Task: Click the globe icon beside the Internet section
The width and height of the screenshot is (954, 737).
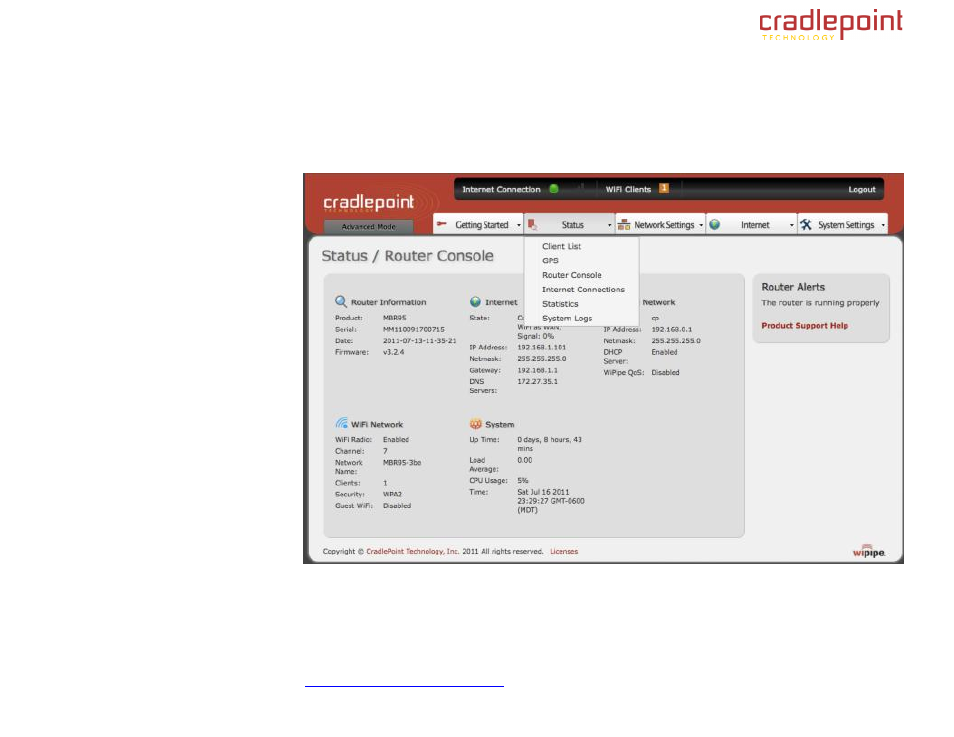Action: click(x=475, y=301)
